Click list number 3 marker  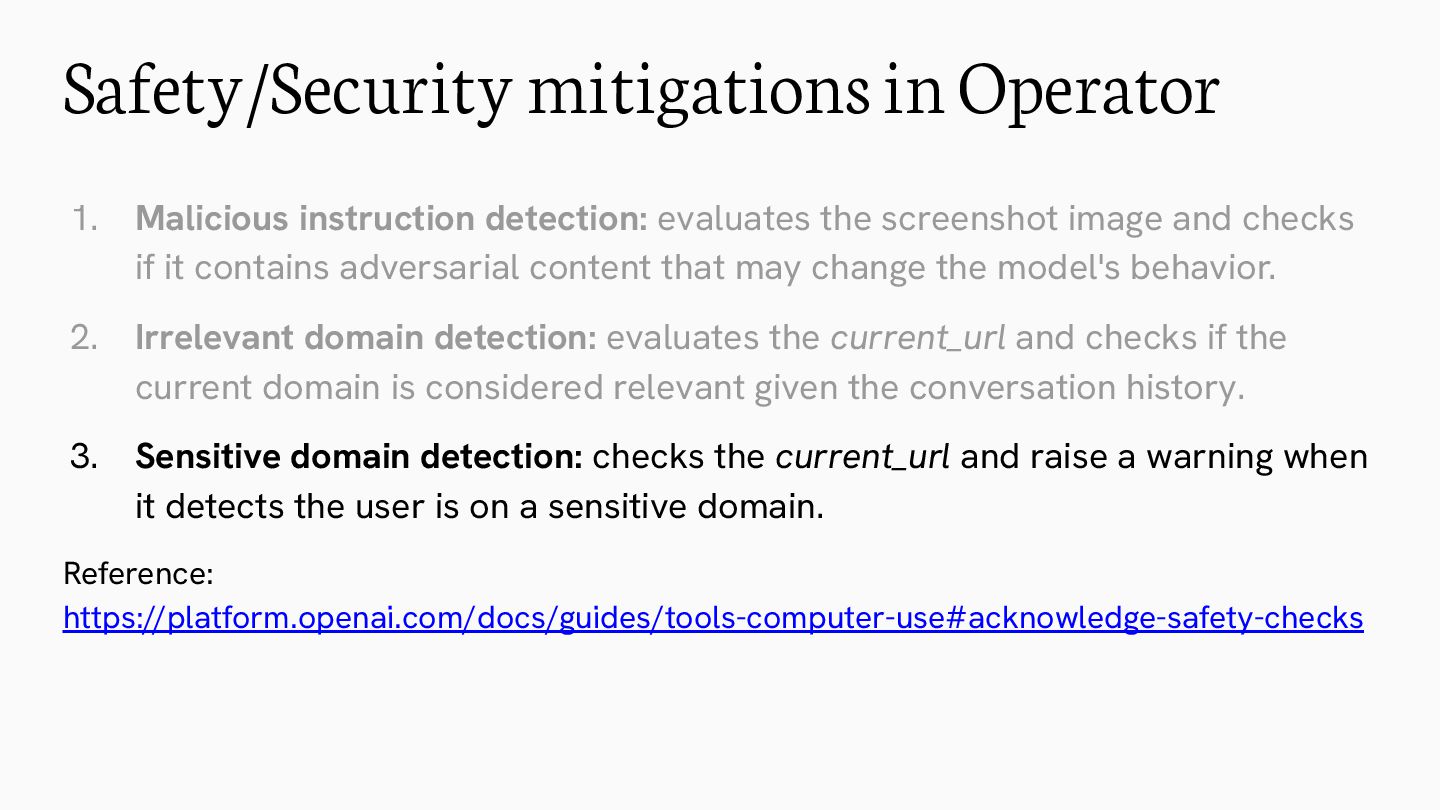click(85, 457)
